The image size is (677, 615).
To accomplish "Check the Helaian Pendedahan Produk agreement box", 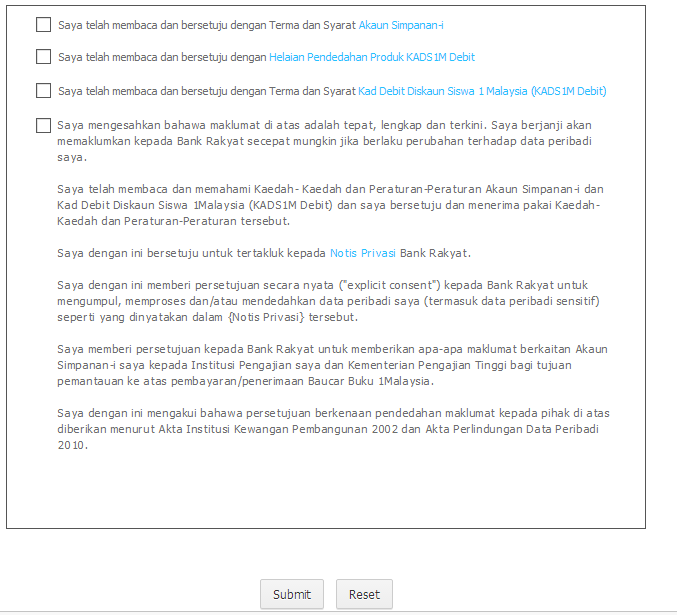I will coord(43,57).
